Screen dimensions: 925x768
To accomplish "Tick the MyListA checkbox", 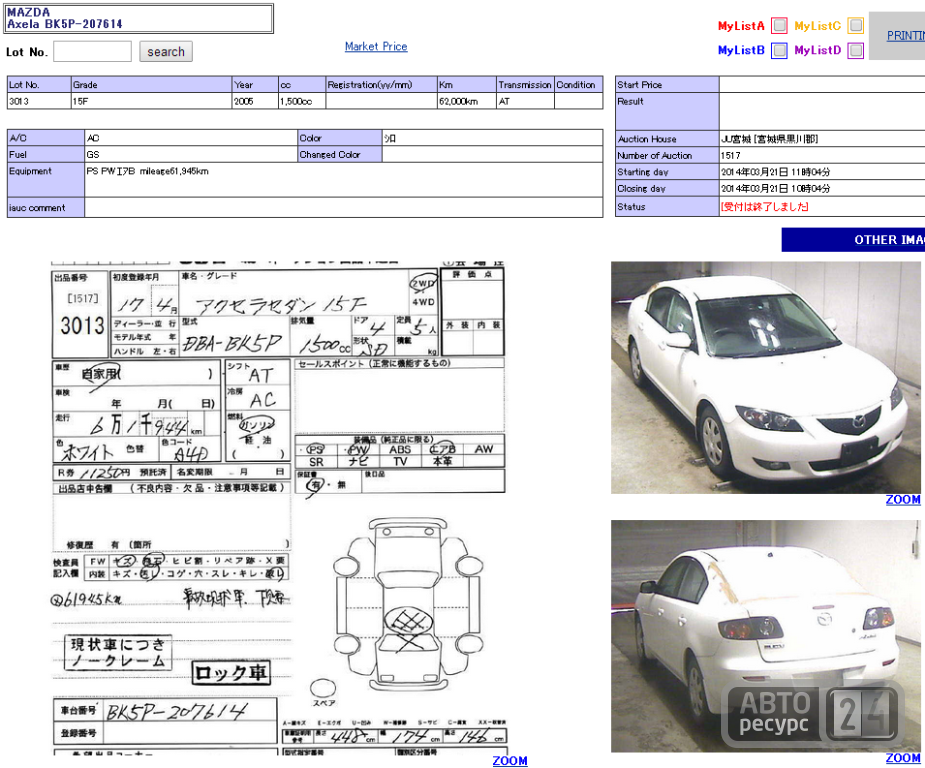I will tap(779, 25).
